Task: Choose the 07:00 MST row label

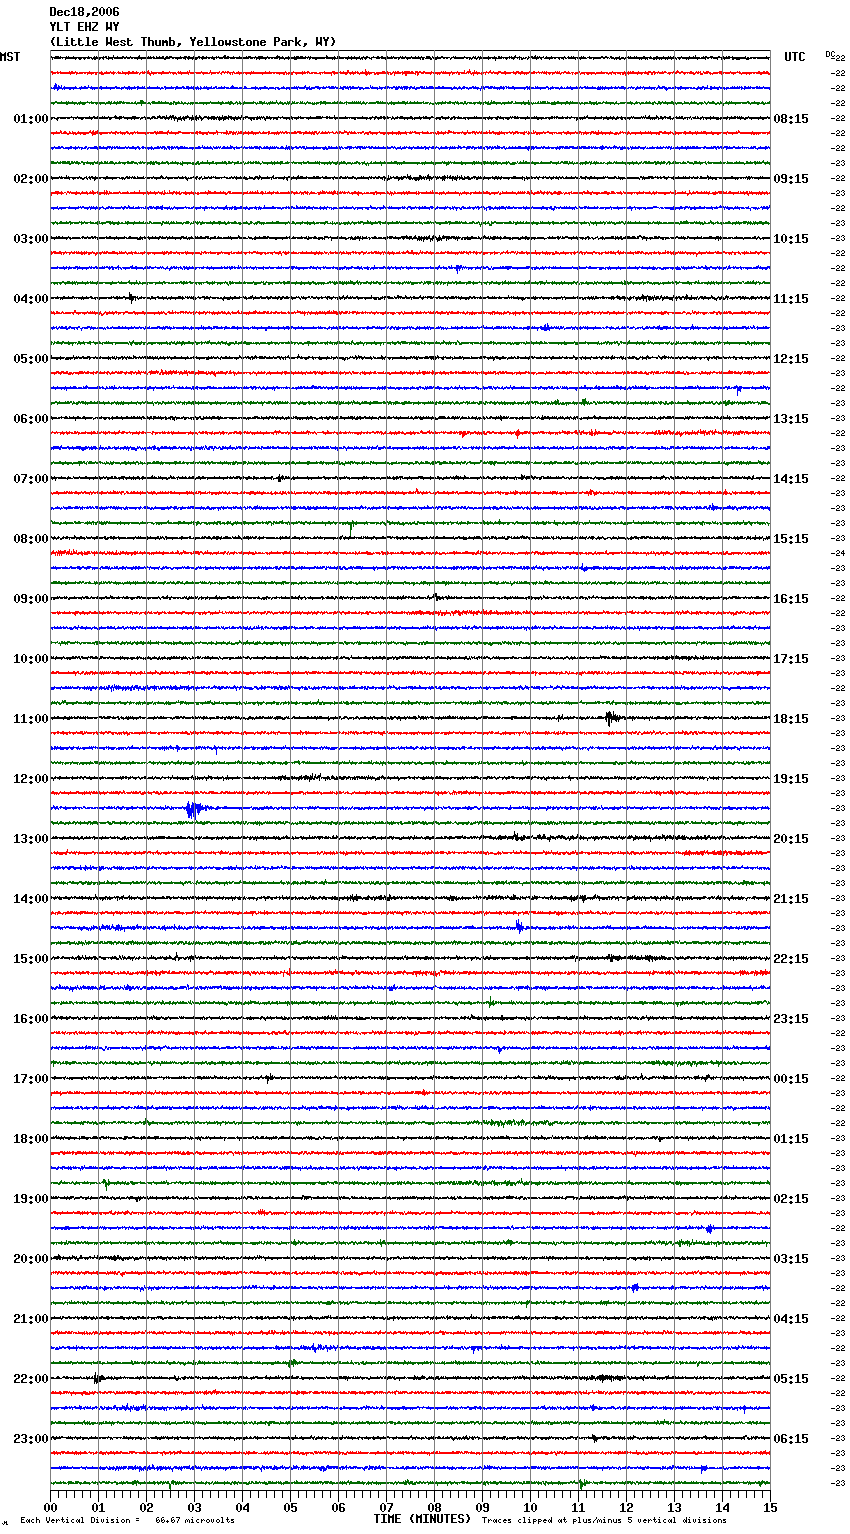Action: [31, 479]
